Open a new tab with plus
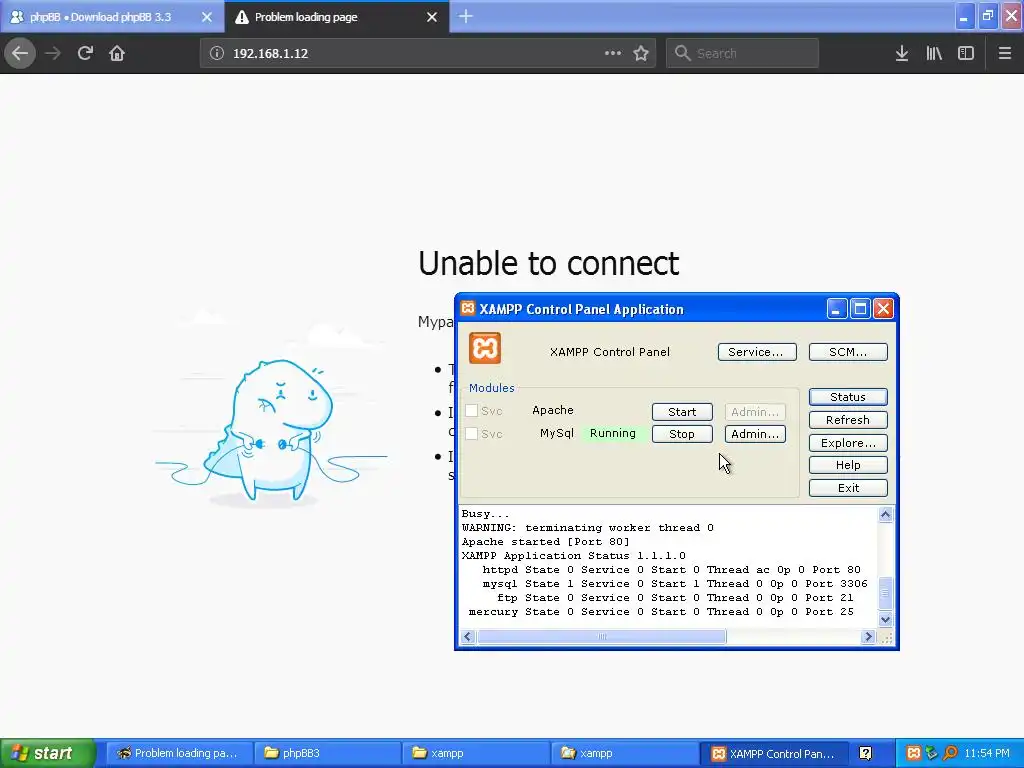 466,17
